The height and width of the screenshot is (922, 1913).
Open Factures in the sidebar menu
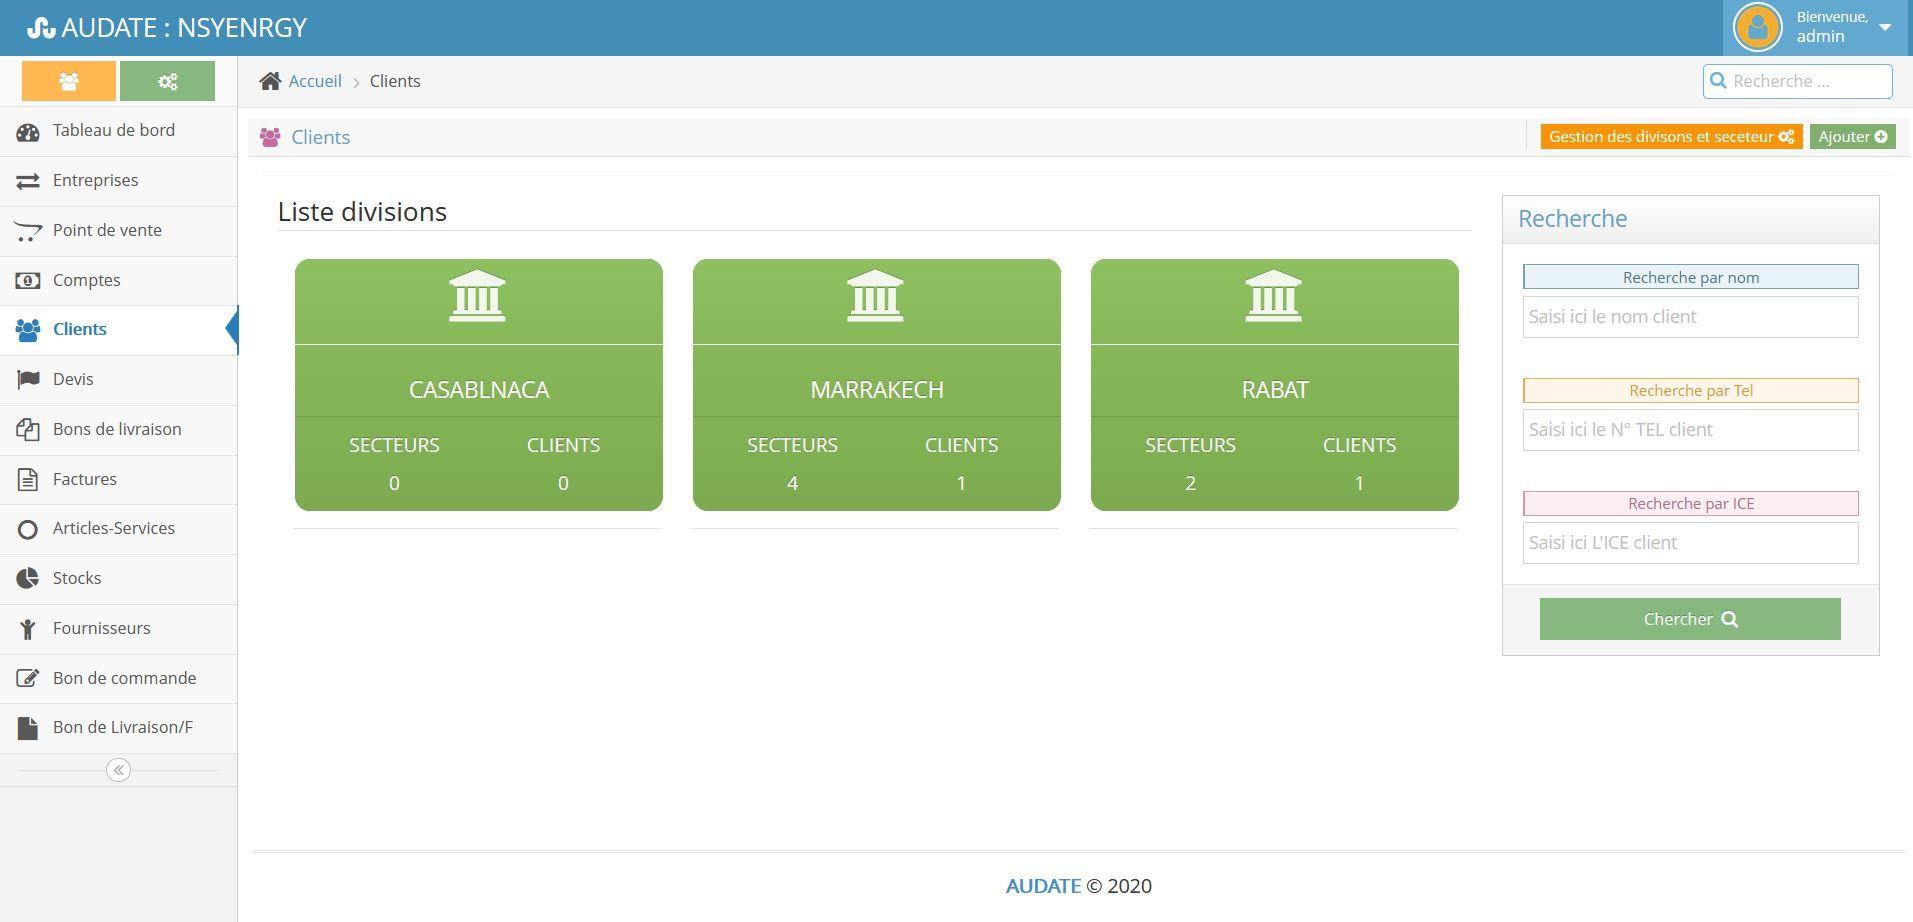[x=85, y=479]
